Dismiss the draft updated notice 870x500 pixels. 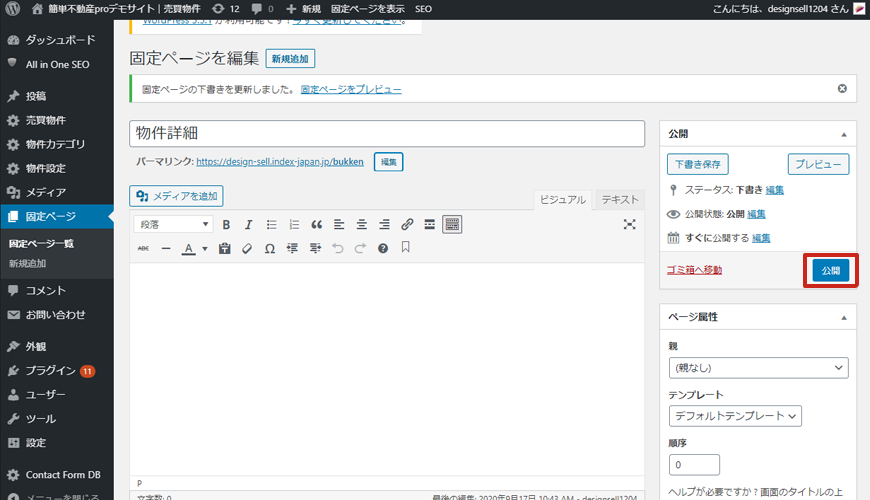[x=842, y=89]
